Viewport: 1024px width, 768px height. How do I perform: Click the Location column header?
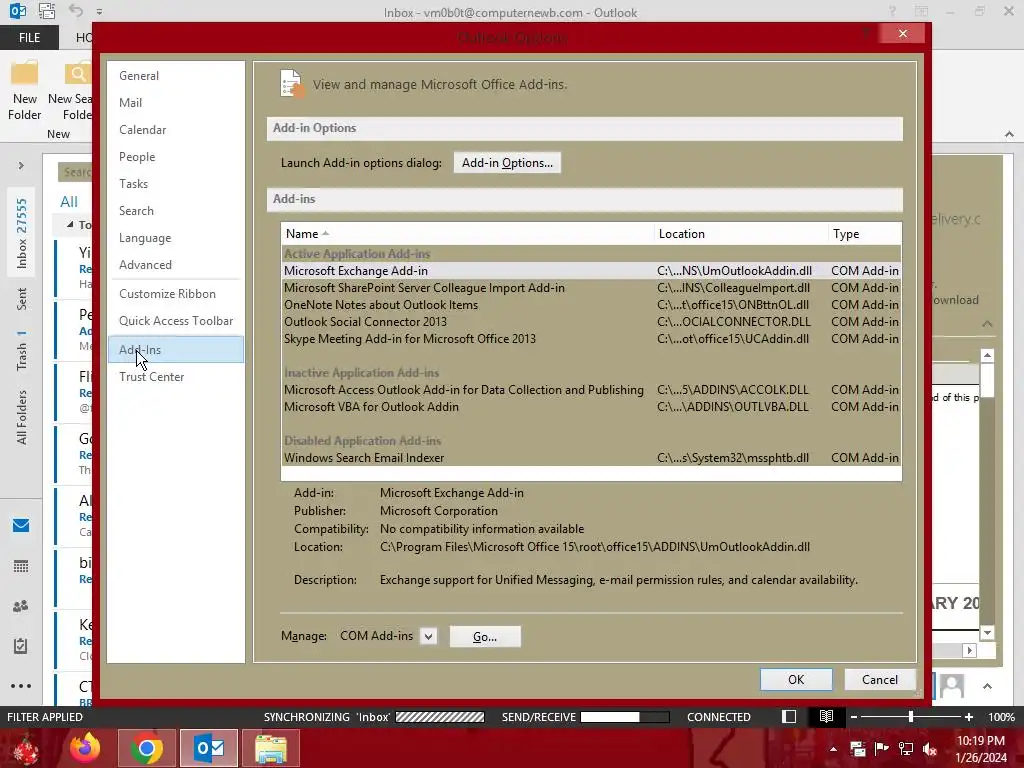(741, 234)
